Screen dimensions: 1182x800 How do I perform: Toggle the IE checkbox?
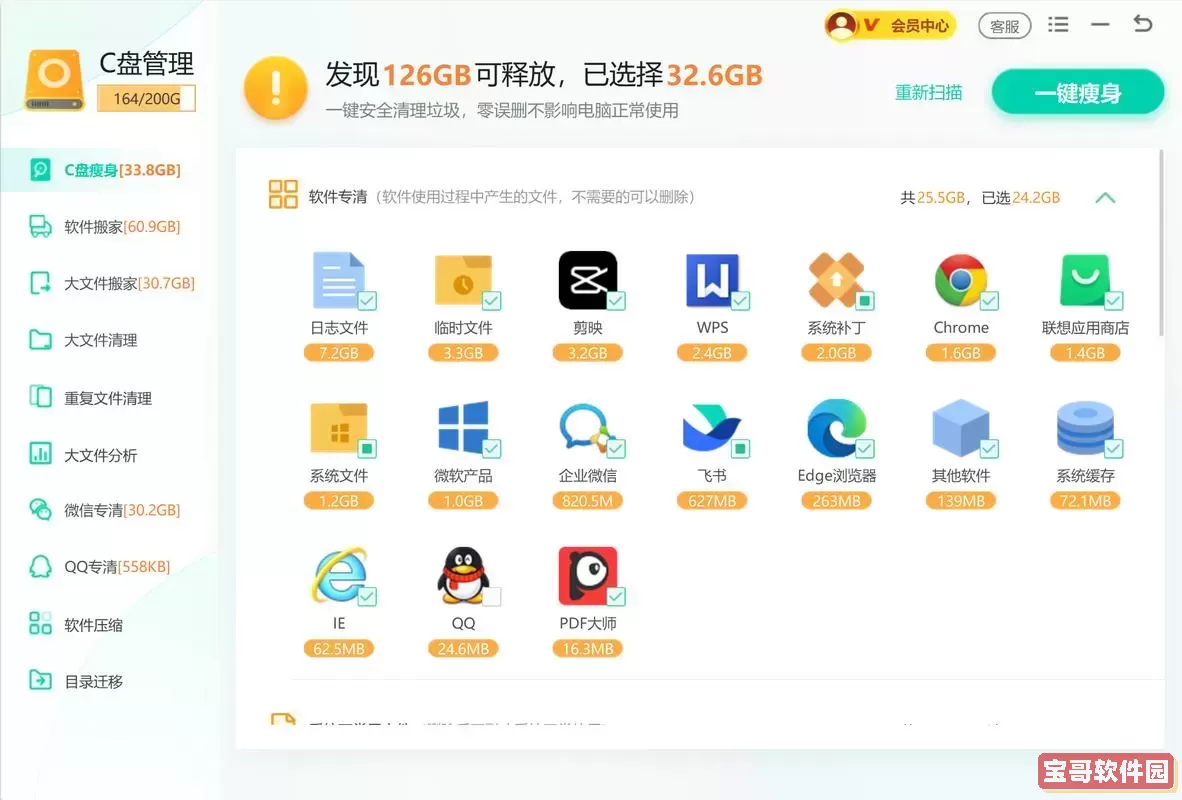[x=367, y=596]
